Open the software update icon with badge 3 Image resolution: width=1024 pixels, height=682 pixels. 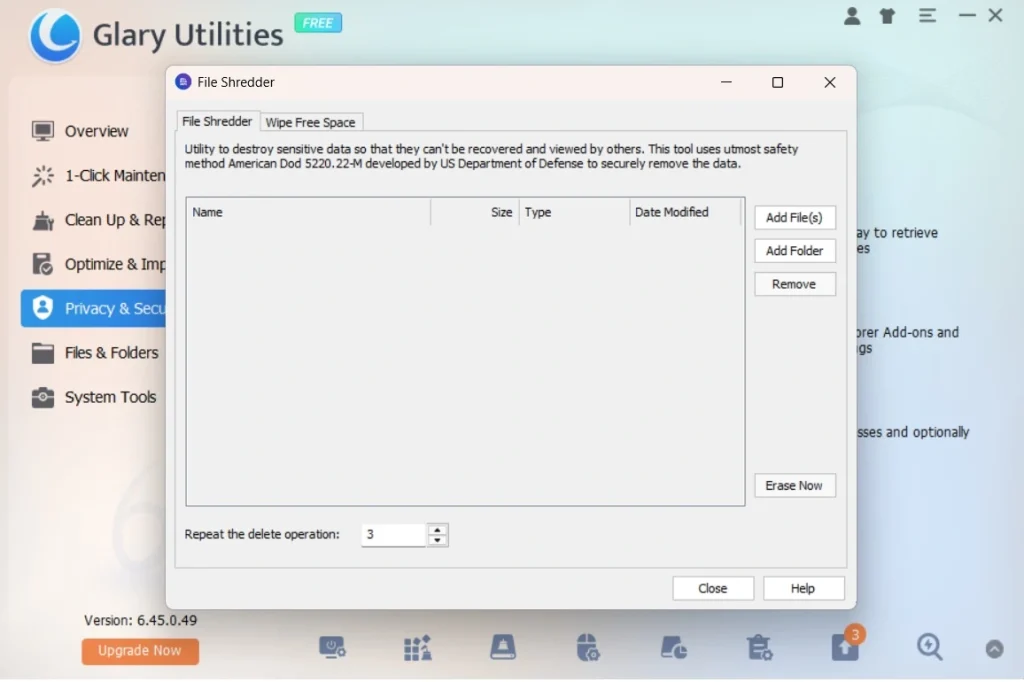pos(846,646)
